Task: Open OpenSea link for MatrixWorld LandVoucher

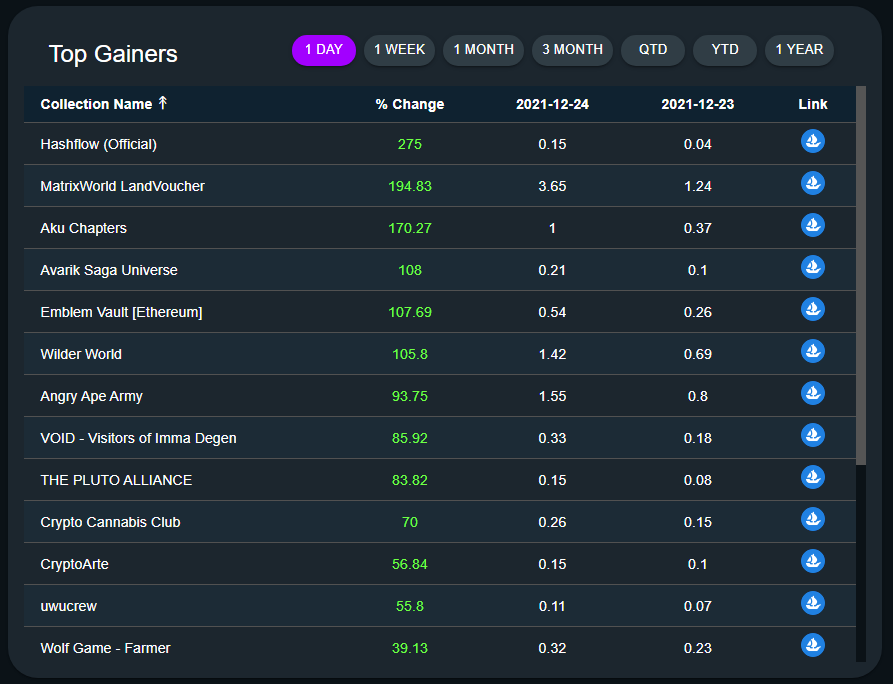Action: pyautogui.click(x=813, y=183)
